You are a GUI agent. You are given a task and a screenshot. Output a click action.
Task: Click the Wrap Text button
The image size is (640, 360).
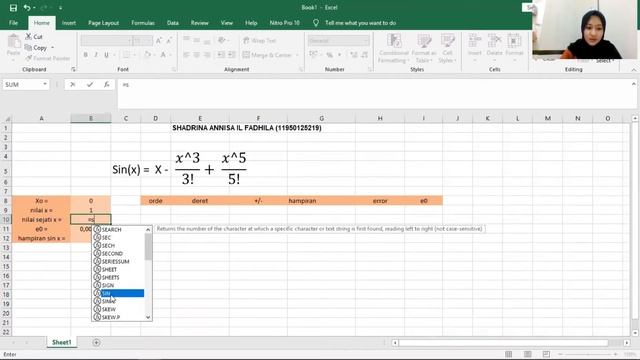click(260, 40)
